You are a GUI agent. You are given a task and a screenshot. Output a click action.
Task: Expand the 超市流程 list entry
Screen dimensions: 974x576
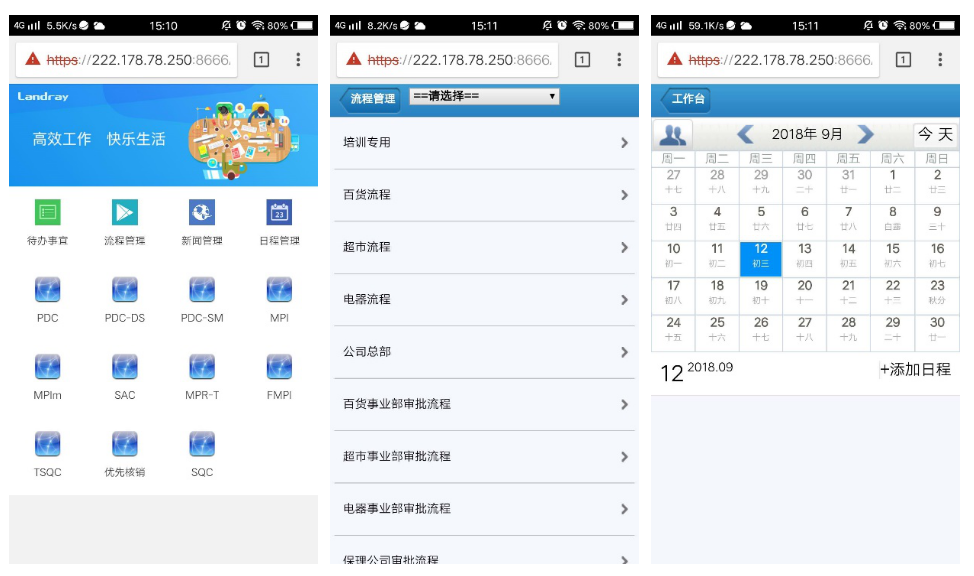[x=484, y=247]
